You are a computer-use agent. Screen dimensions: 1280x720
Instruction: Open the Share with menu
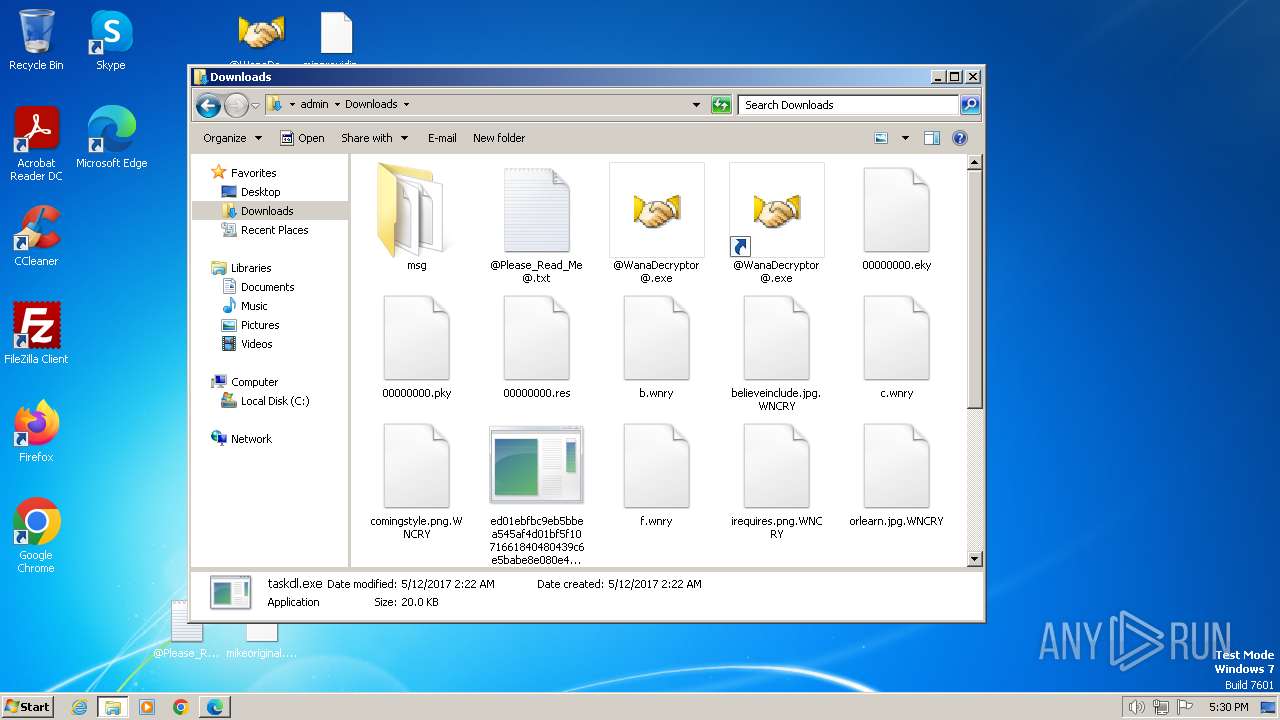point(374,138)
